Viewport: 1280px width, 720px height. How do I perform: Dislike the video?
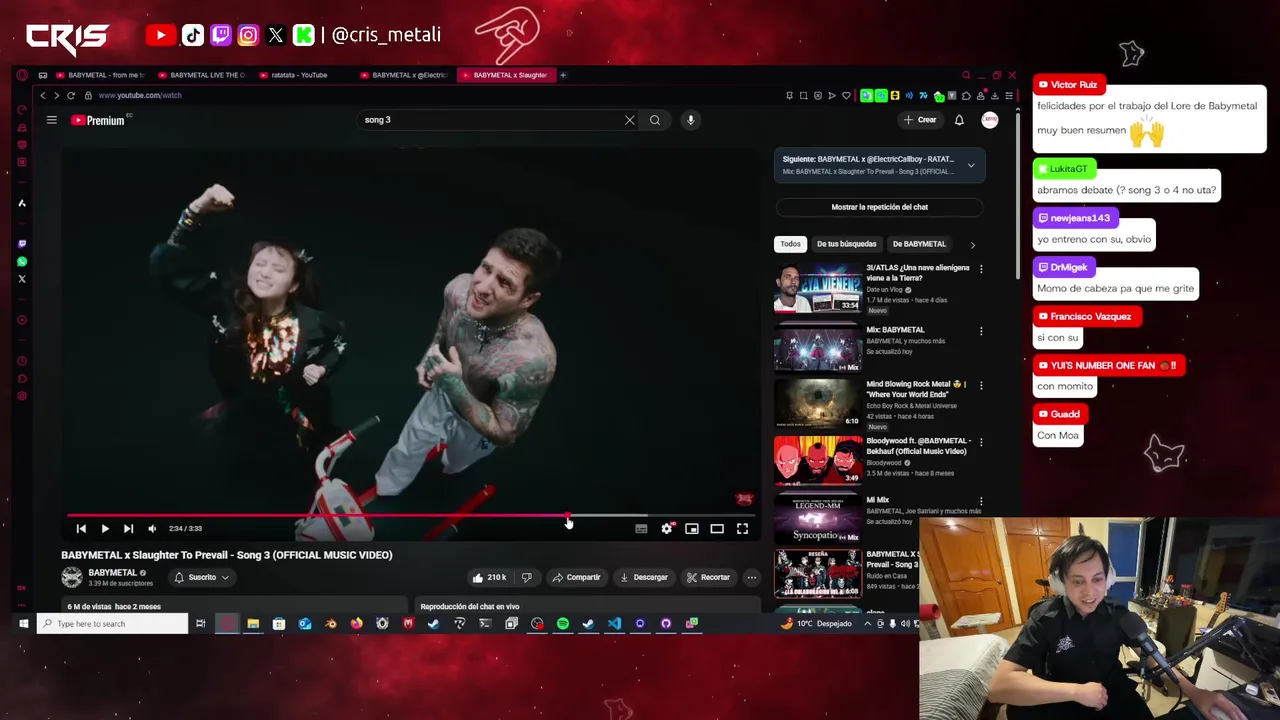[527, 577]
